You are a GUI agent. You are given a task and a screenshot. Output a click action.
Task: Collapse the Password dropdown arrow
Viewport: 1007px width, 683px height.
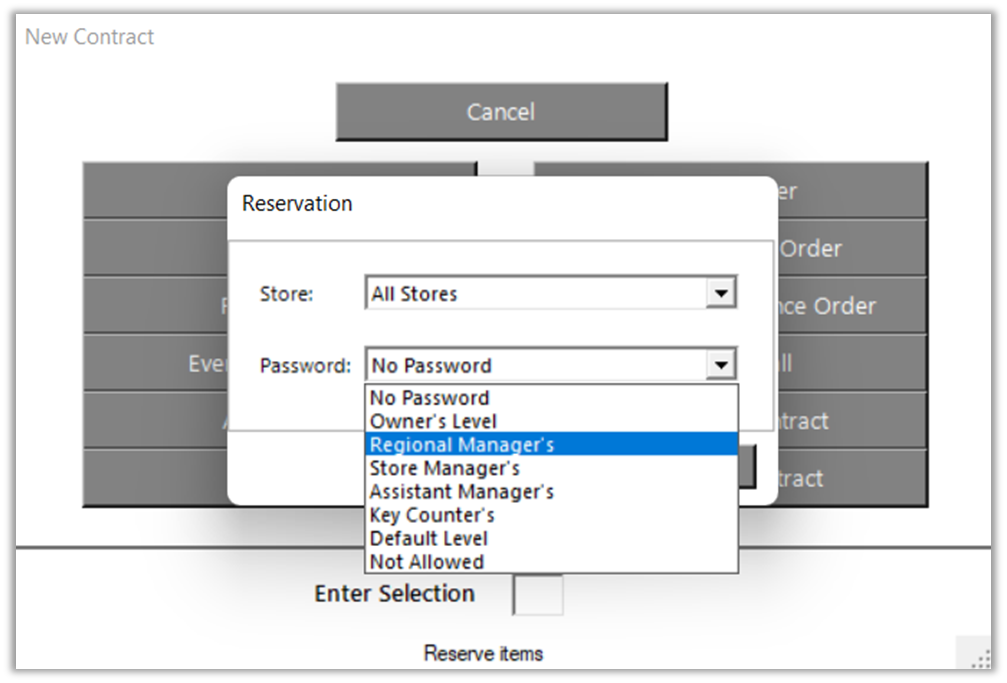point(720,365)
